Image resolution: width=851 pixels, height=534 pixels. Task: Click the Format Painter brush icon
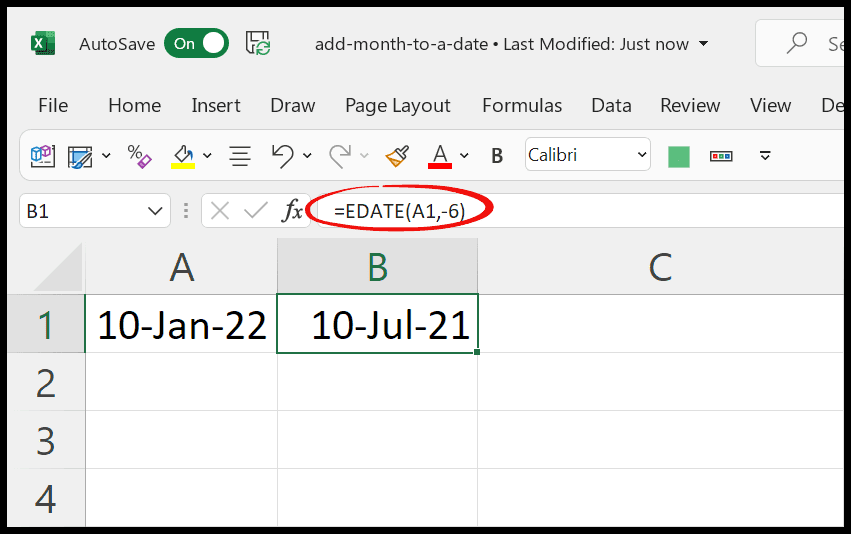(x=397, y=156)
